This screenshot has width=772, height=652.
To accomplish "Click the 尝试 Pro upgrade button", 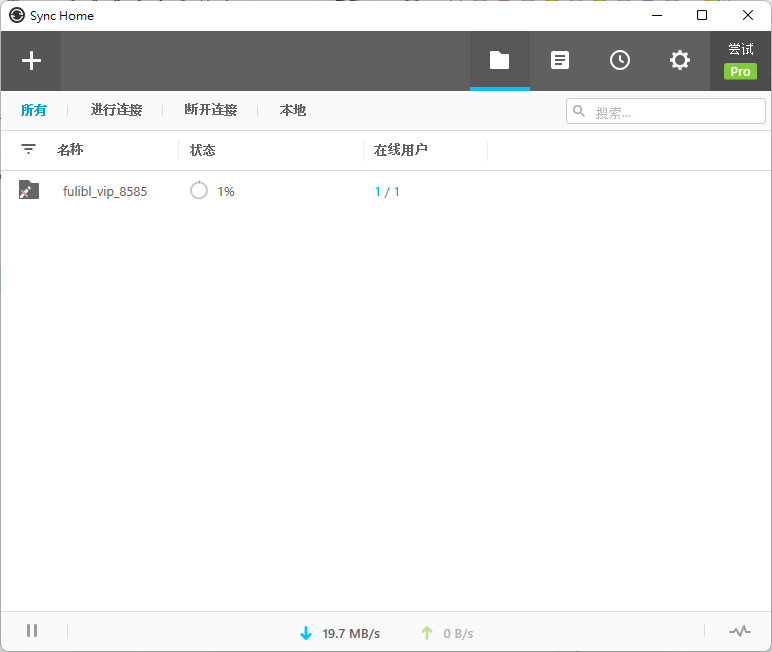I will pyautogui.click(x=740, y=61).
